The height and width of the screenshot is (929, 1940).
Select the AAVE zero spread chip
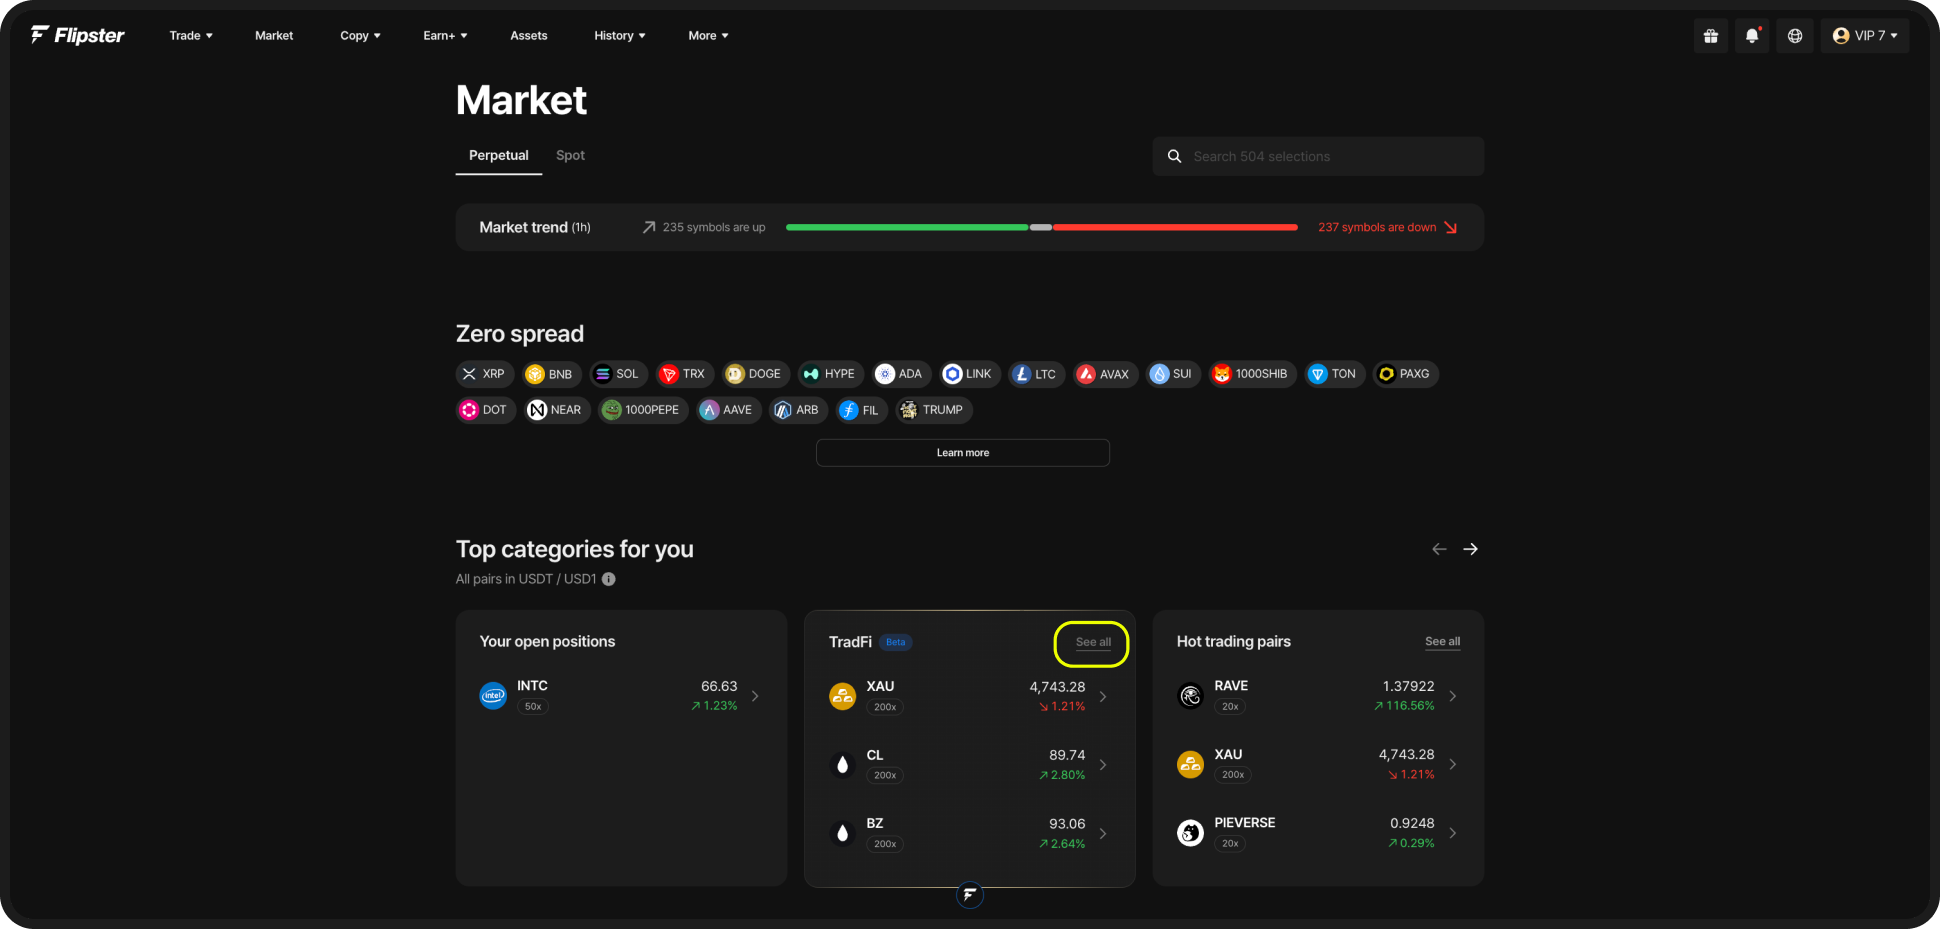(729, 410)
